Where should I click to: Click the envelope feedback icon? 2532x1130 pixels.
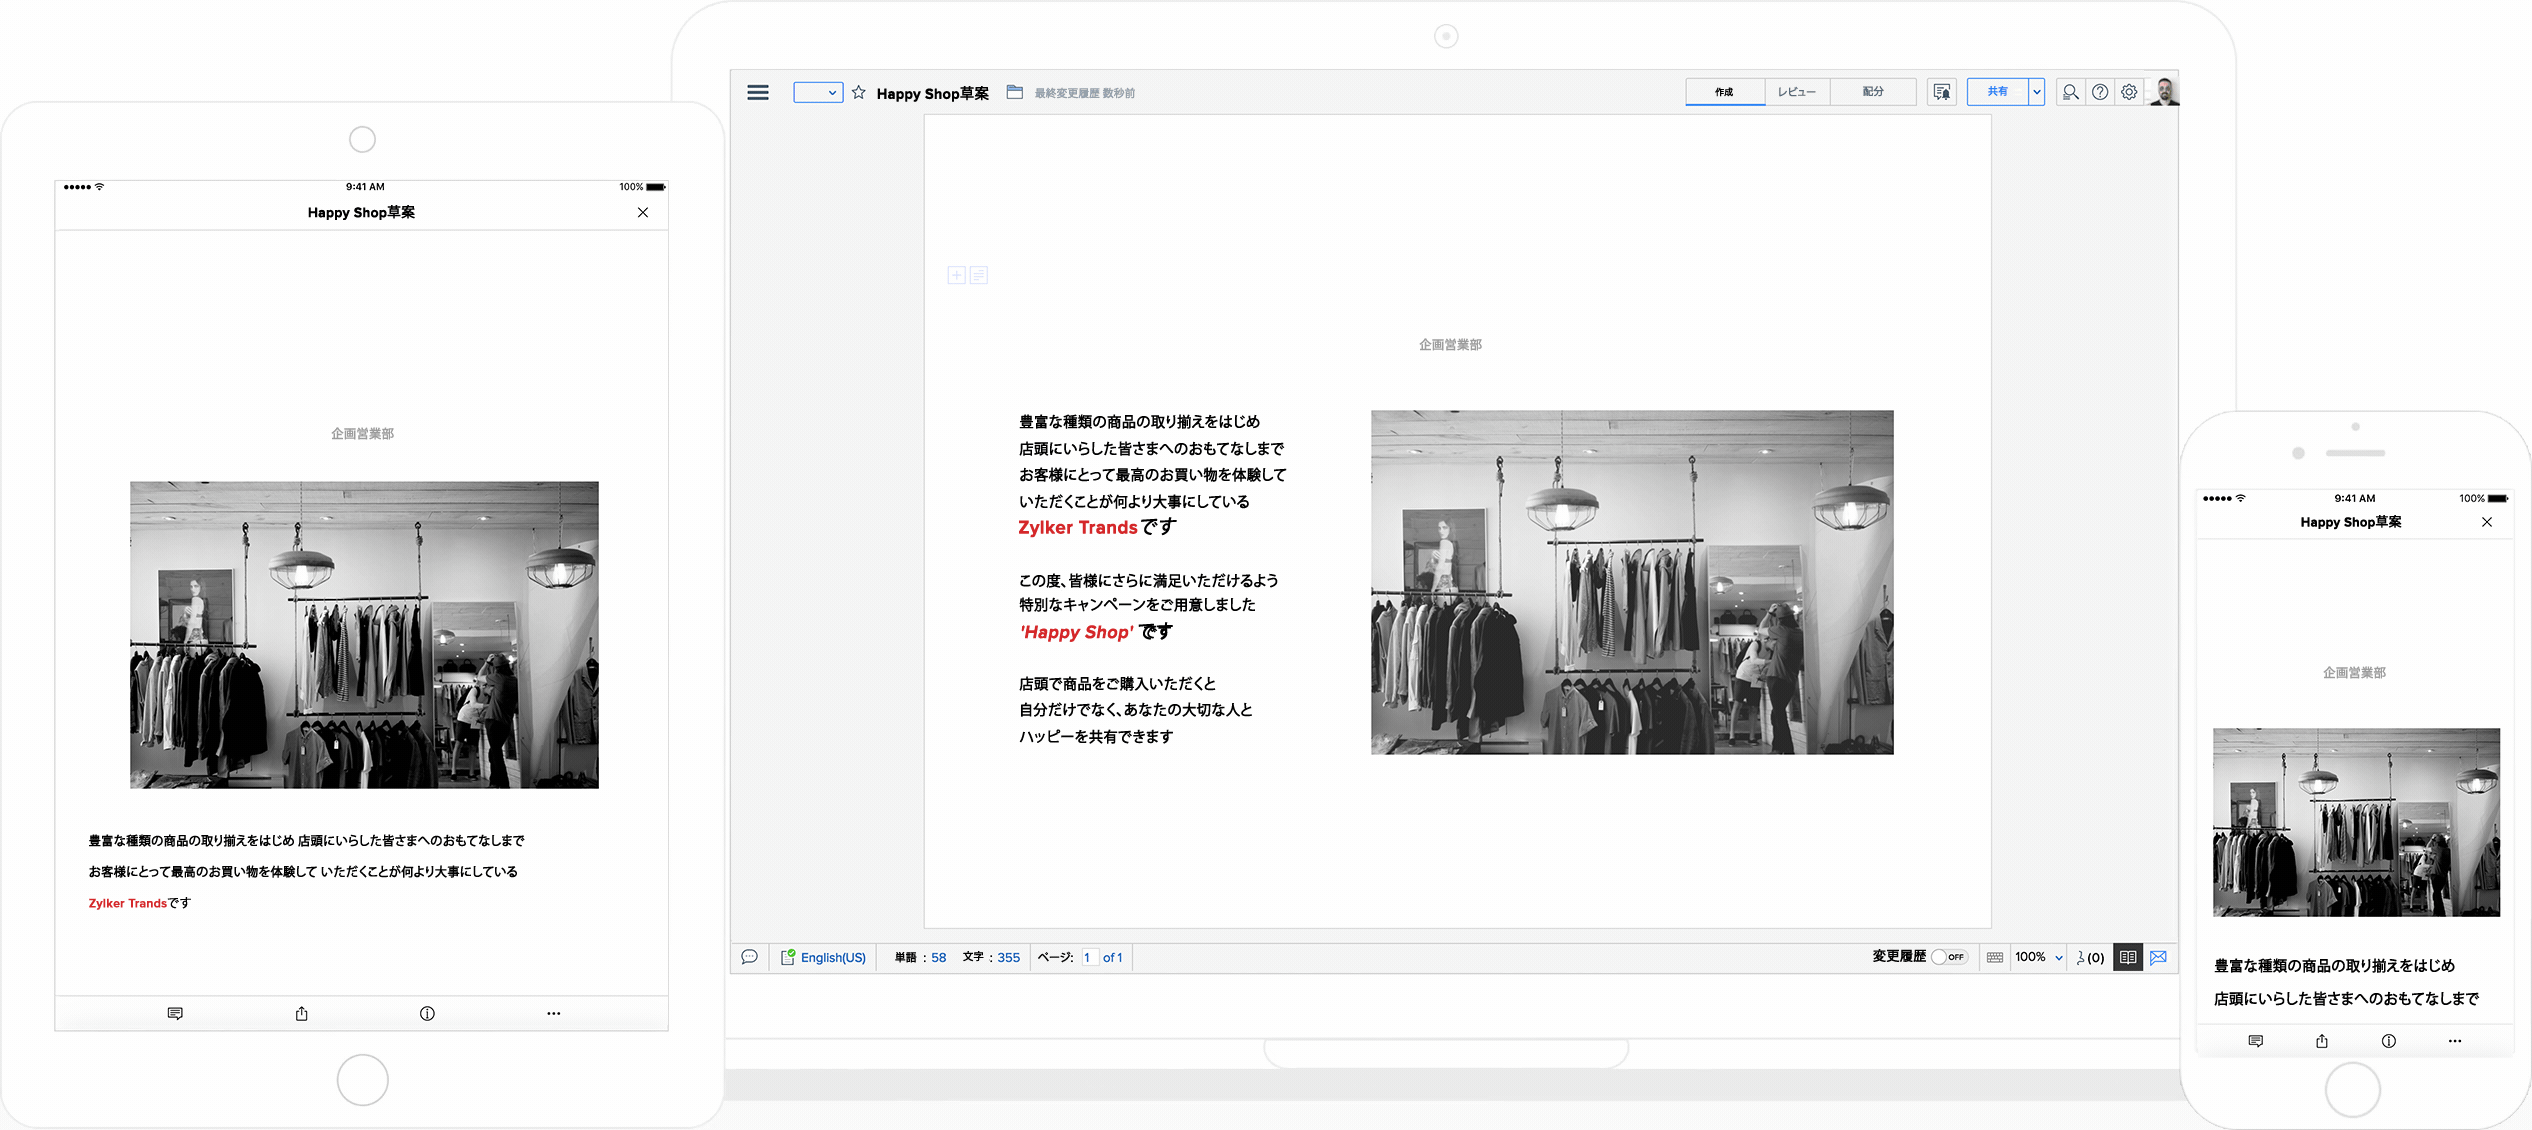coord(2158,957)
